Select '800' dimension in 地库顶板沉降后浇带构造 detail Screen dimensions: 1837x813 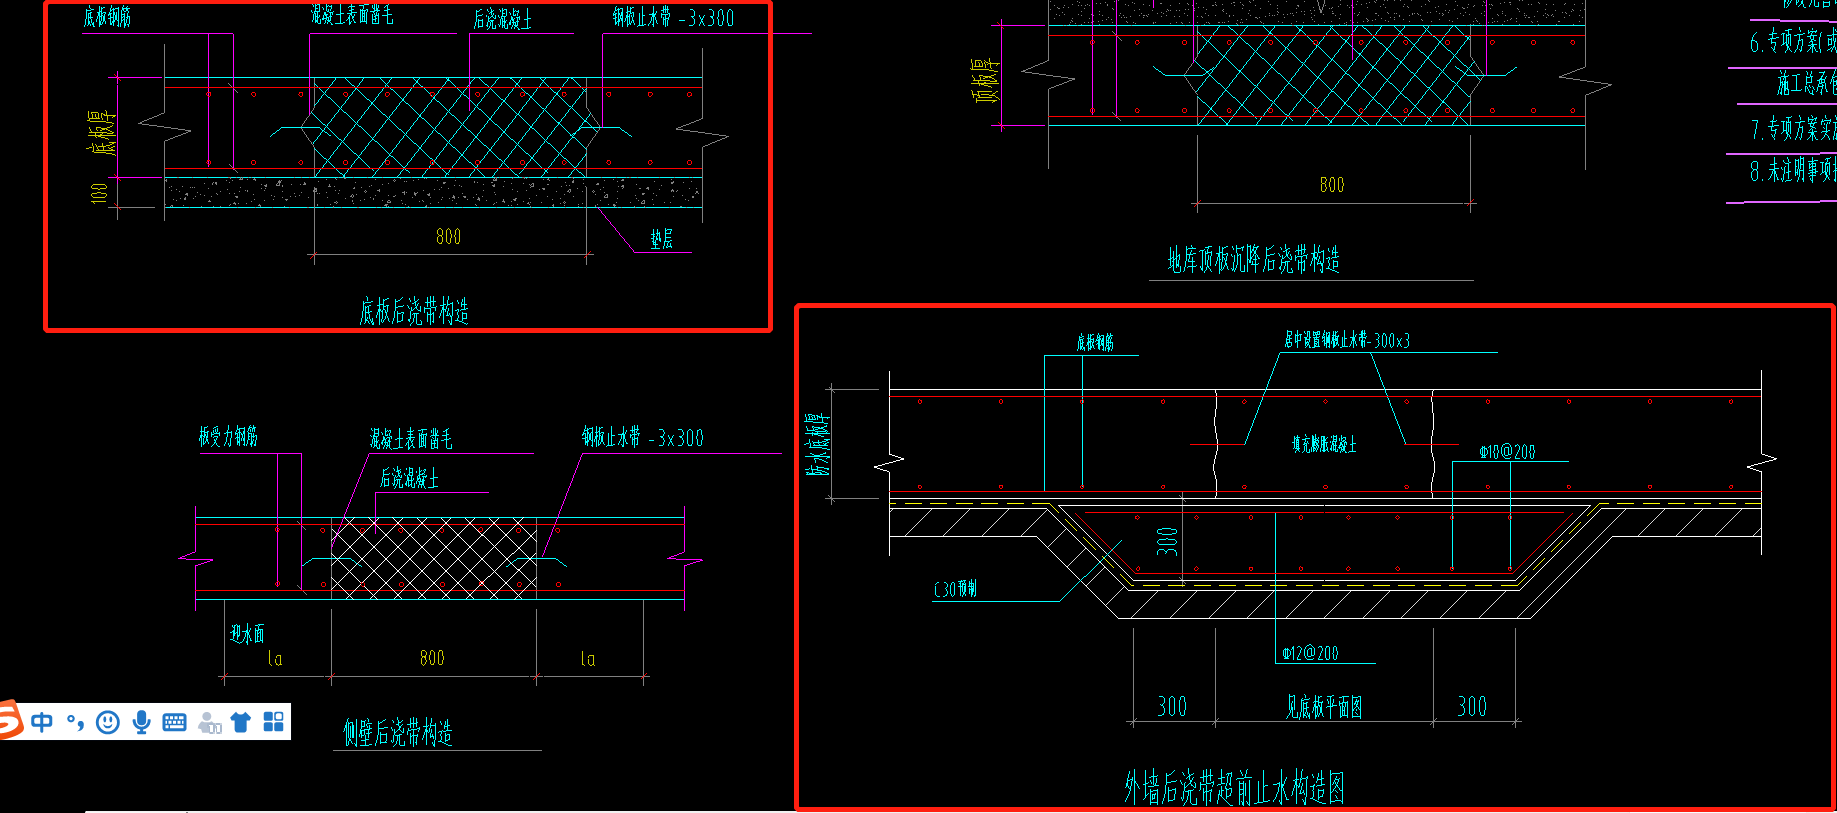pyautogui.click(x=1332, y=185)
